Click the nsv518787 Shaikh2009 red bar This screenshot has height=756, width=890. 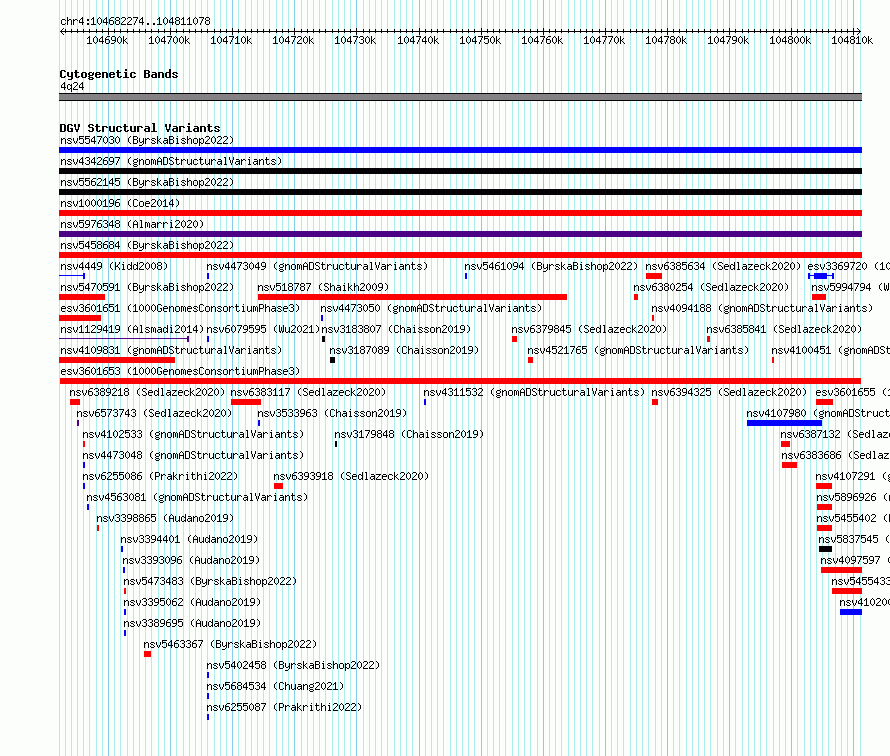412,297
